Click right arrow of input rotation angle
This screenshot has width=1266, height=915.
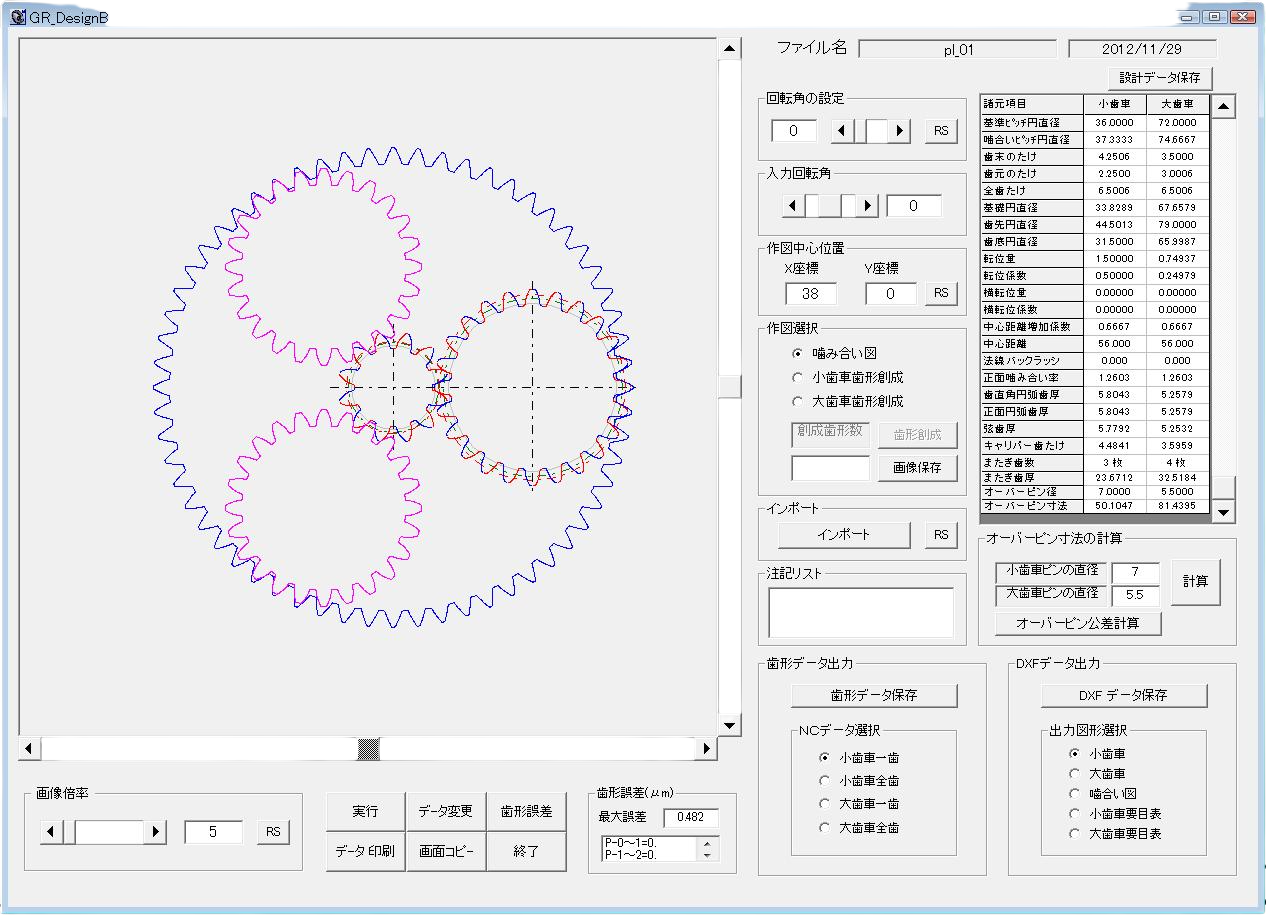click(x=867, y=206)
